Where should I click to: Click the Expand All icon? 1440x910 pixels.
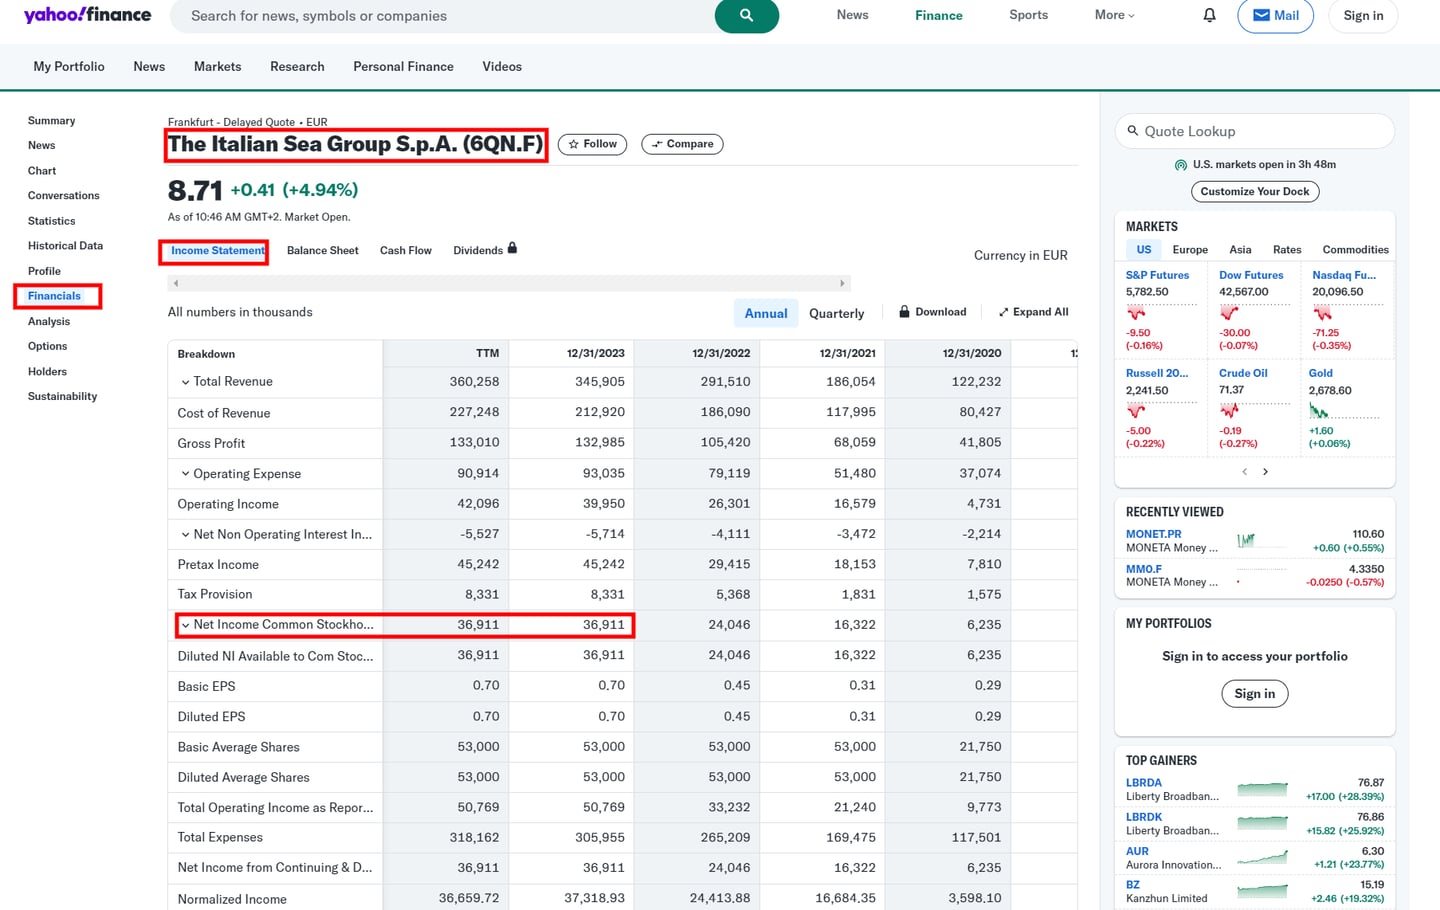[x=1002, y=311]
